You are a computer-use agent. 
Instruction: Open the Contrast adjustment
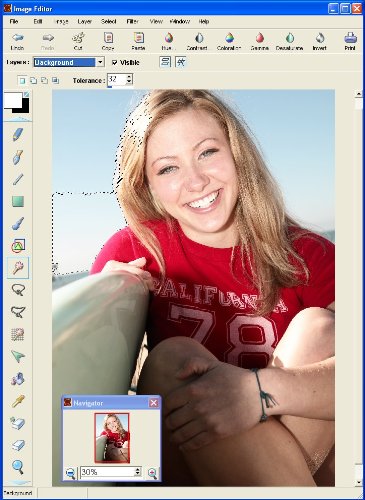(198, 41)
